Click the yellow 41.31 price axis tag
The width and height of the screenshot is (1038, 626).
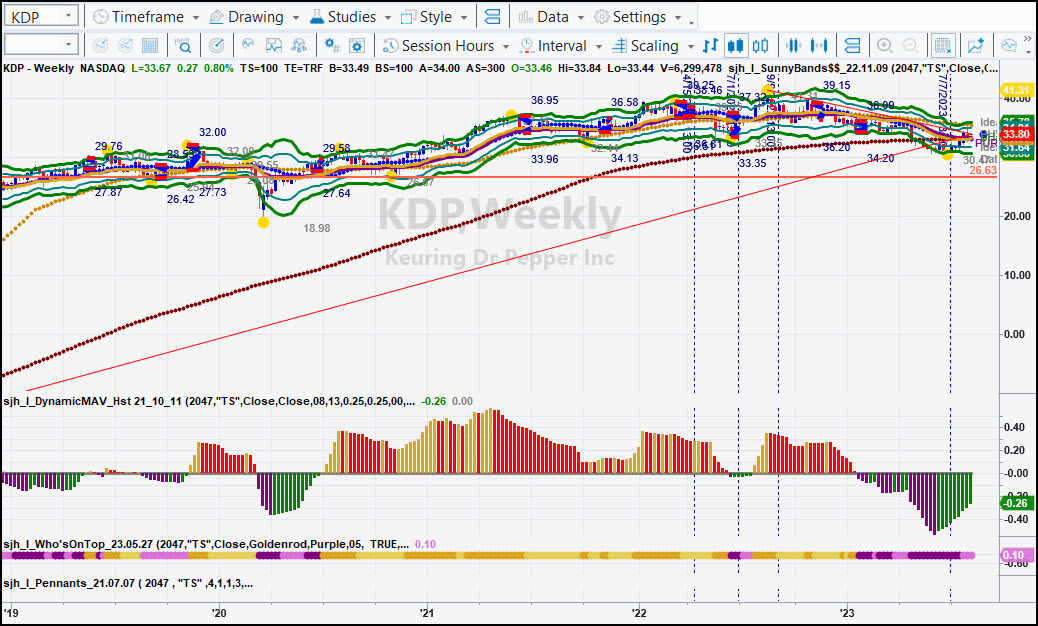pyautogui.click(x=1015, y=90)
